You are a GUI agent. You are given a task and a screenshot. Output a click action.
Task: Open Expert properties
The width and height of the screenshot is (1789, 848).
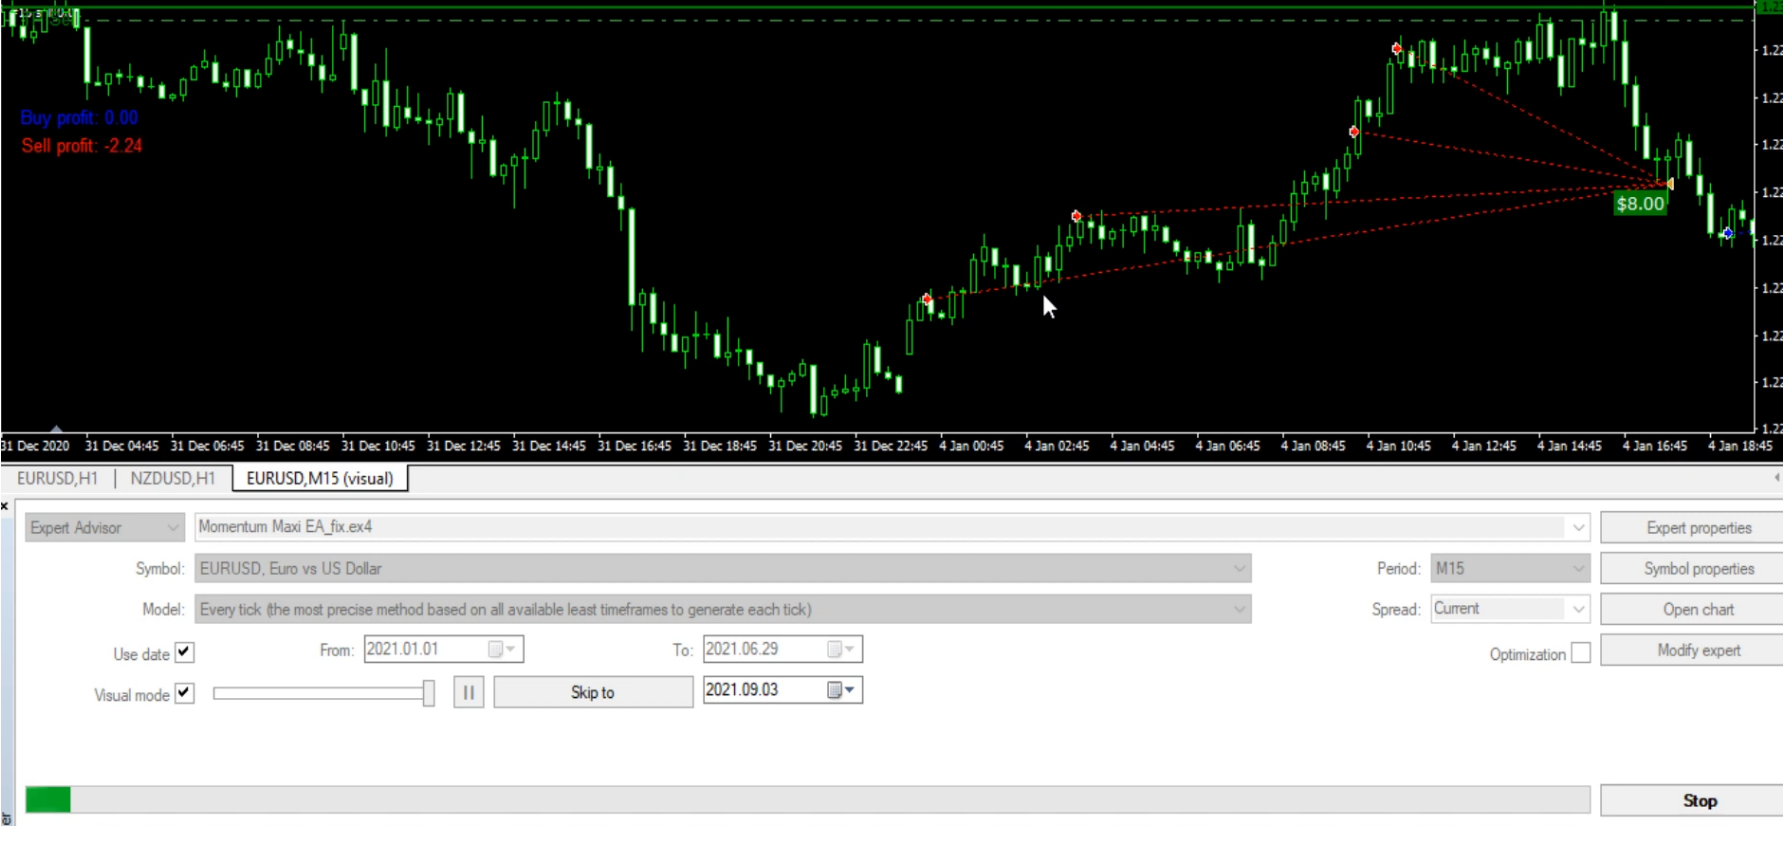(1698, 528)
